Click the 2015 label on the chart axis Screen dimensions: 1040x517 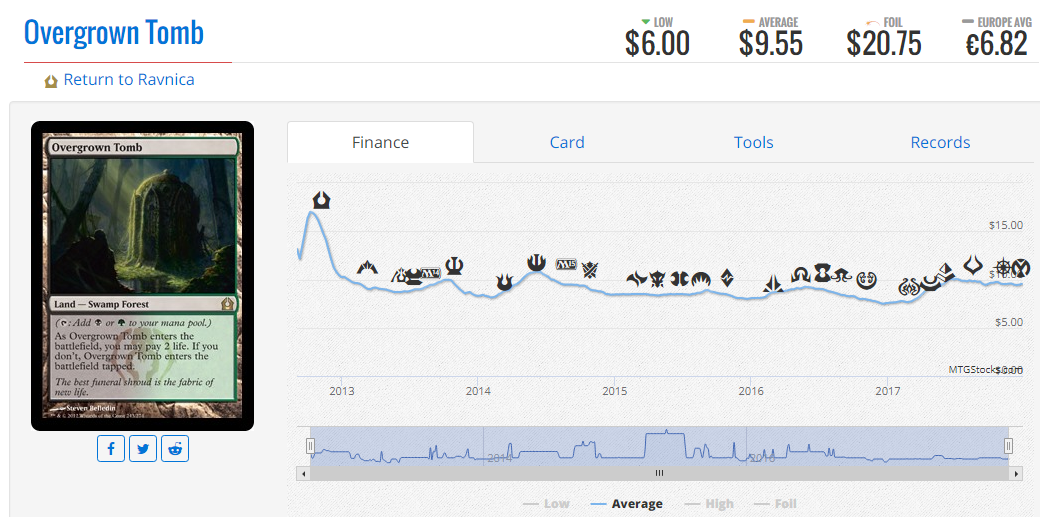(615, 390)
